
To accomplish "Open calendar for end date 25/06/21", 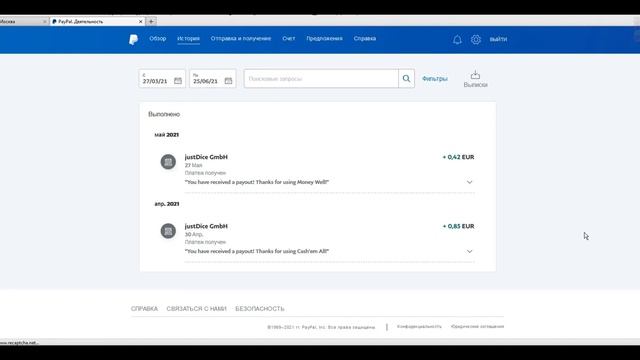I will (229, 81).
